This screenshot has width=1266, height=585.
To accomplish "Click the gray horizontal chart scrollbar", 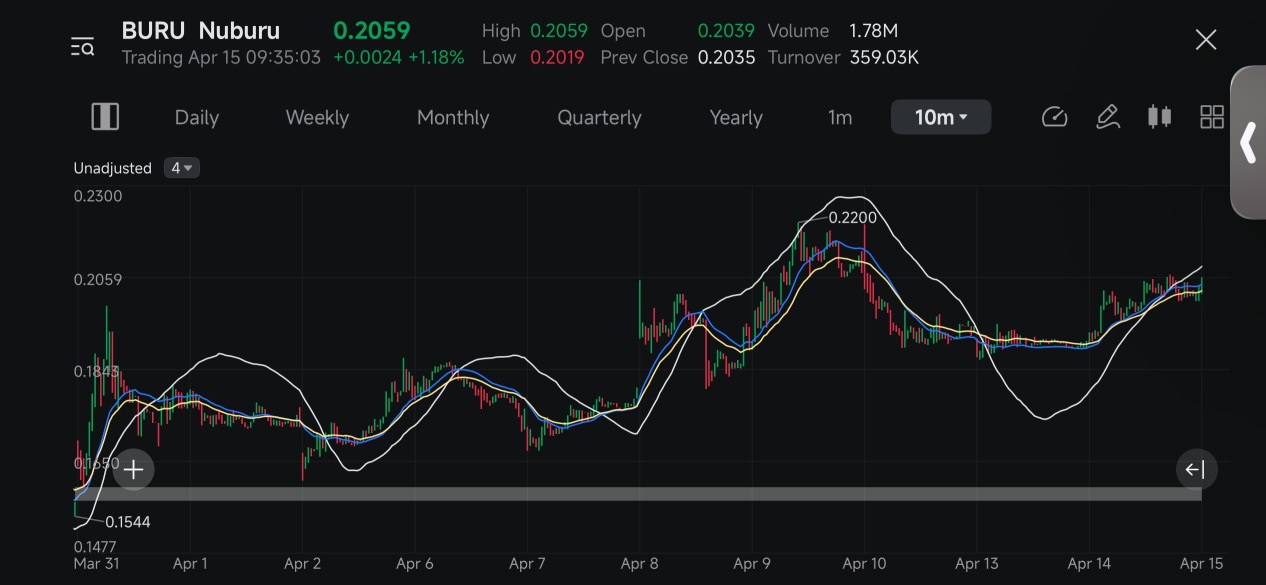I will [638, 494].
